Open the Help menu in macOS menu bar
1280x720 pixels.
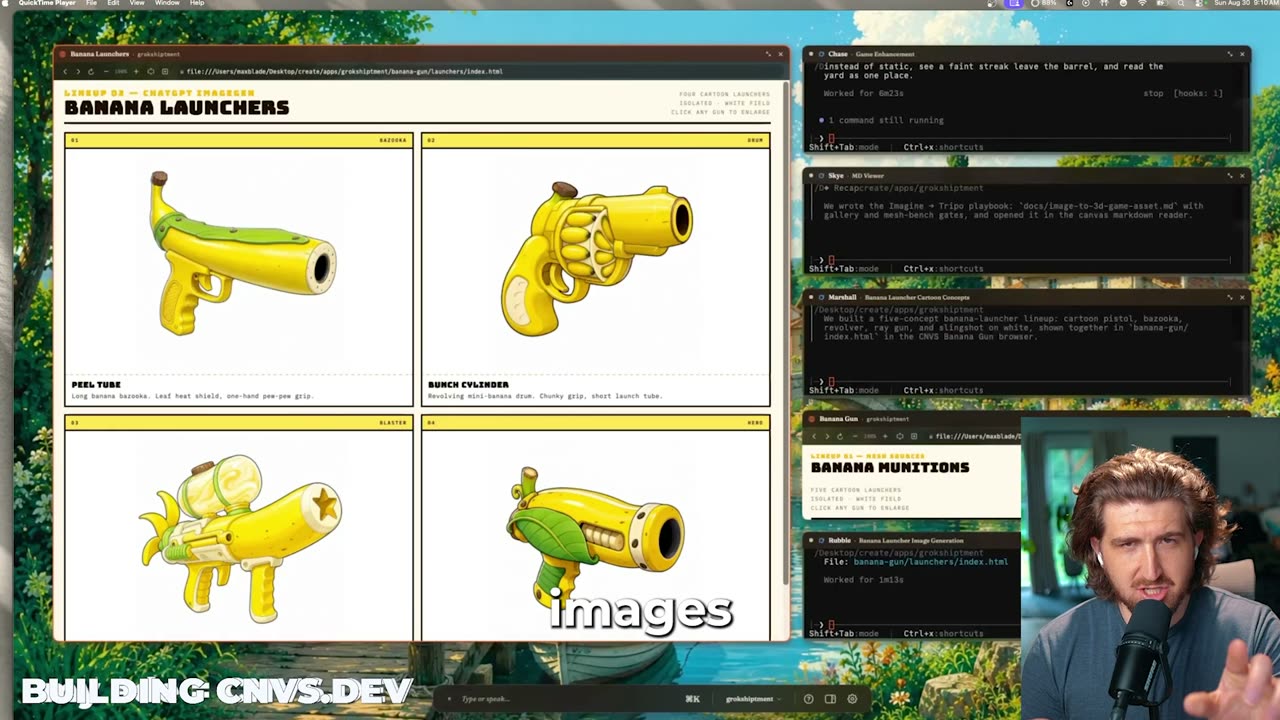(x=197, y=3)
